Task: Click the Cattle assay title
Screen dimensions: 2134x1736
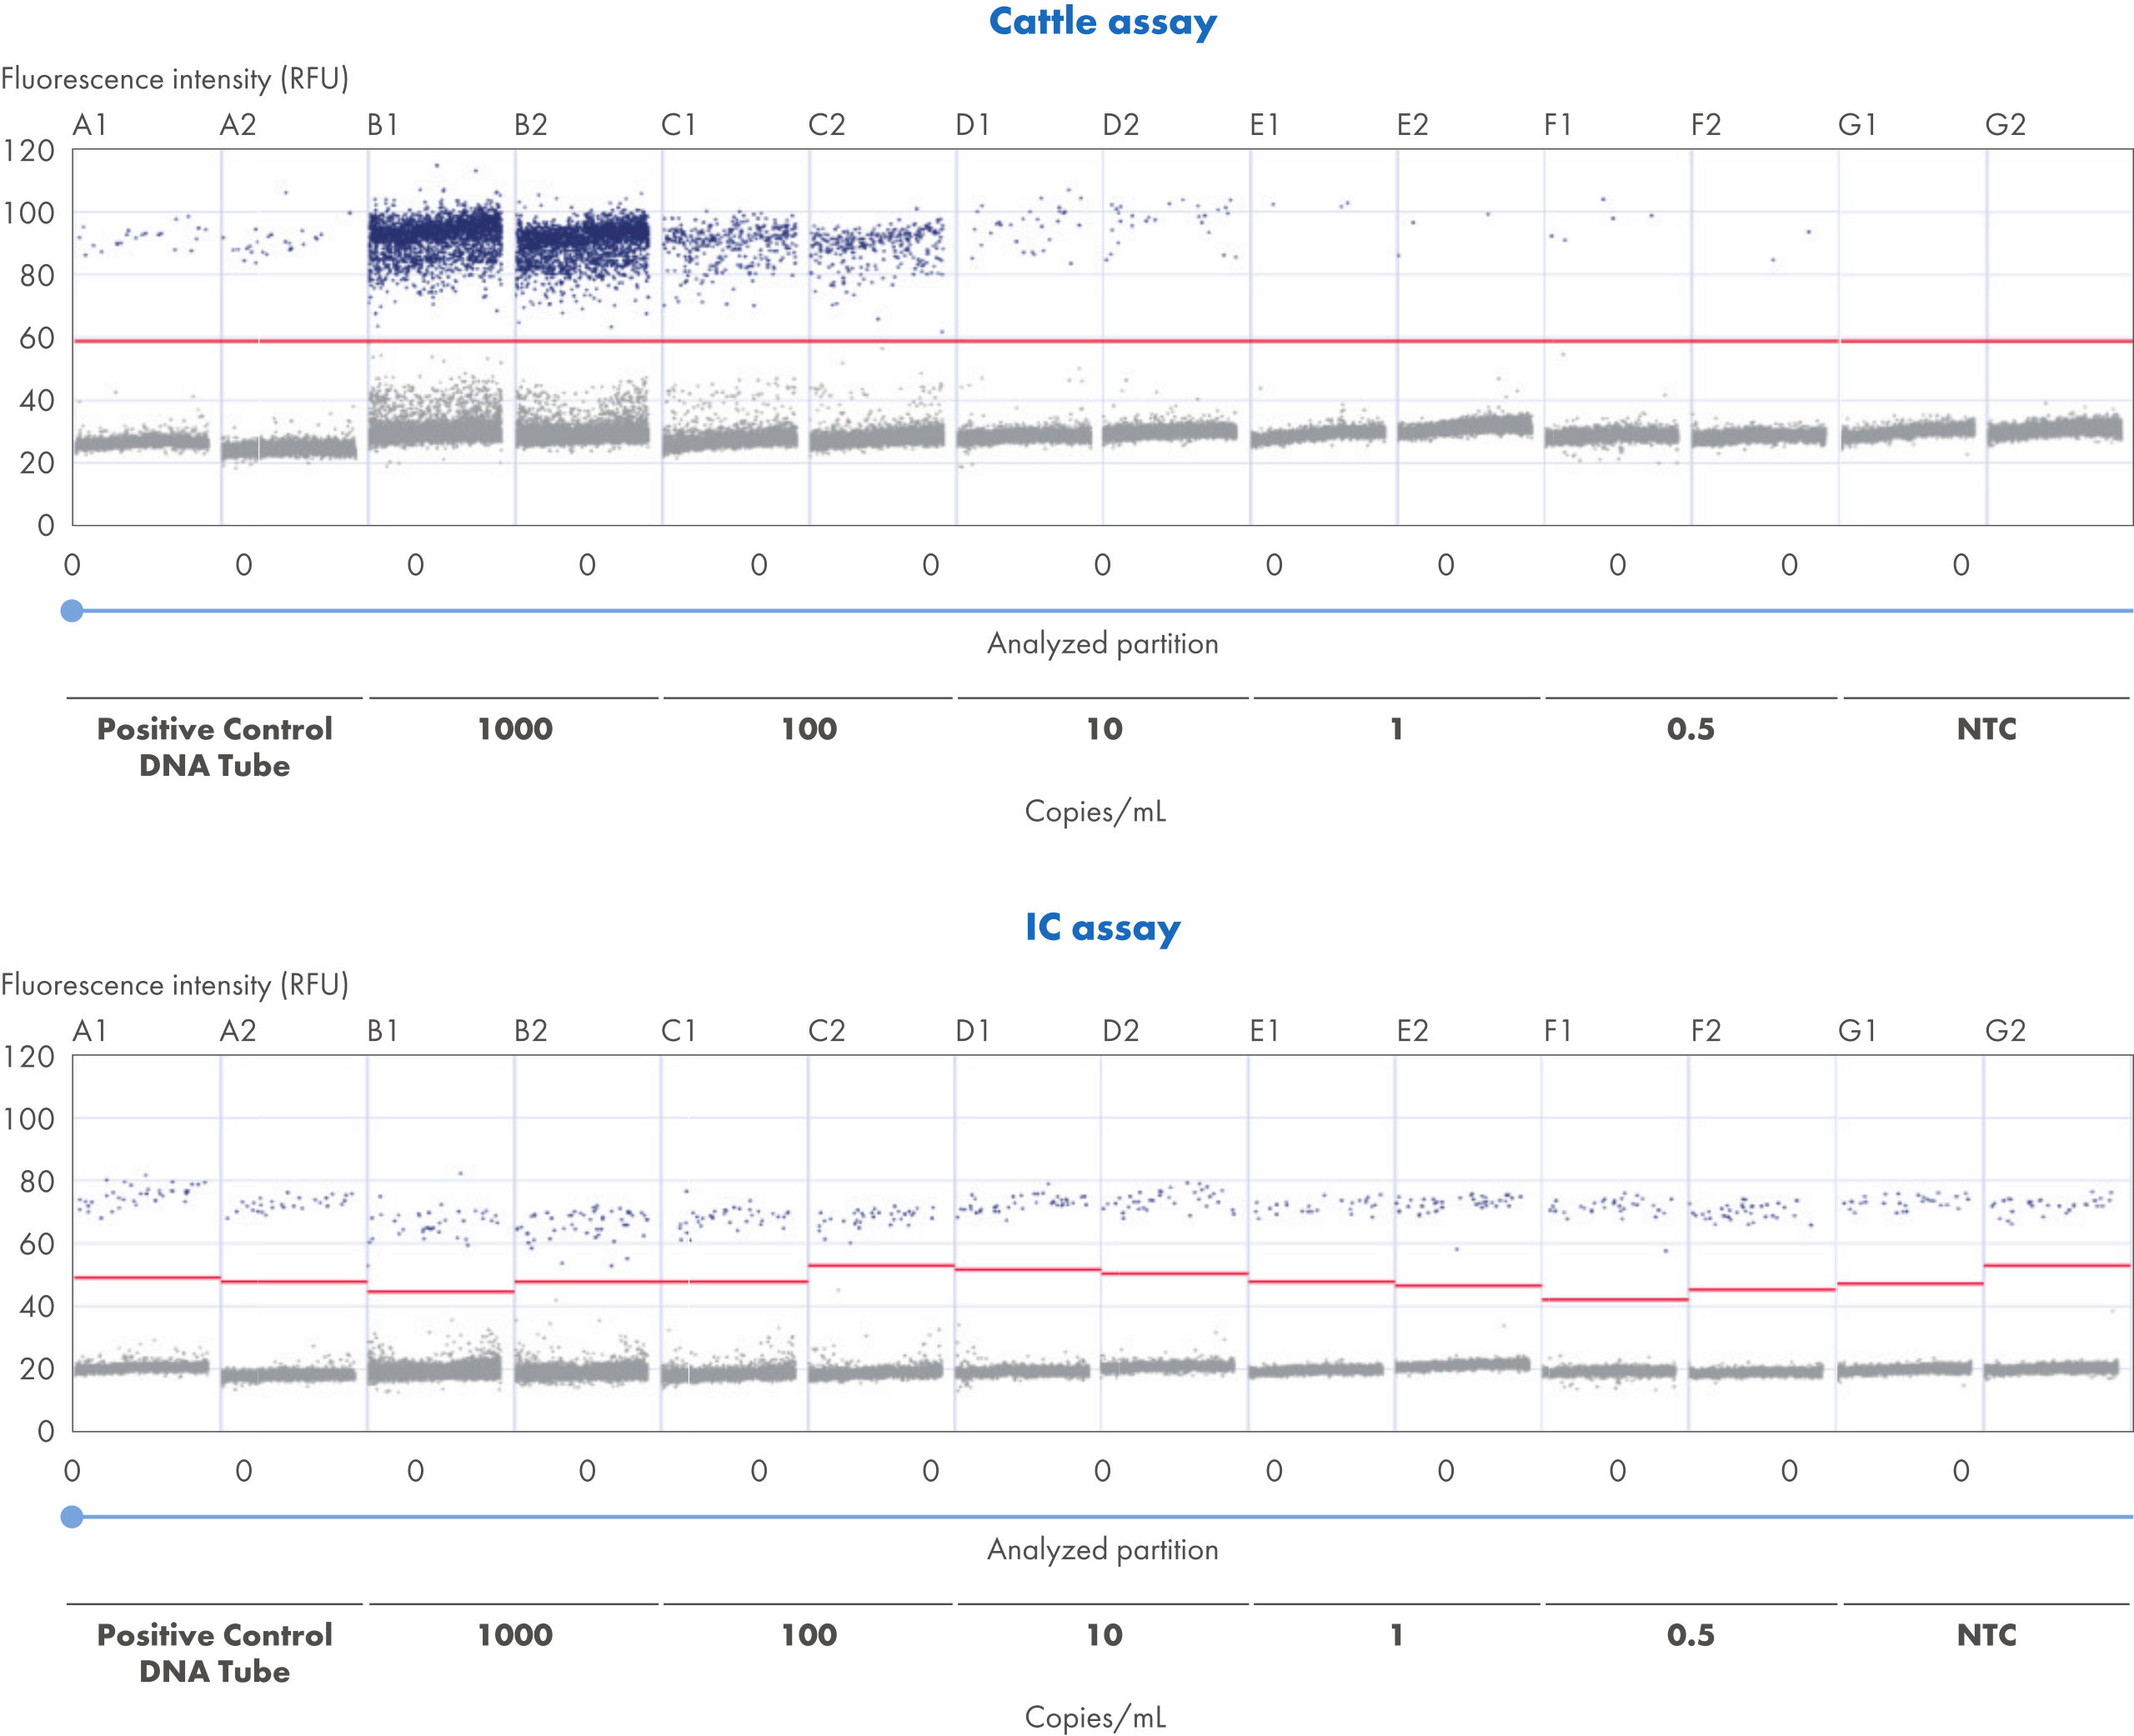Action: click(x=1102, y=22)
